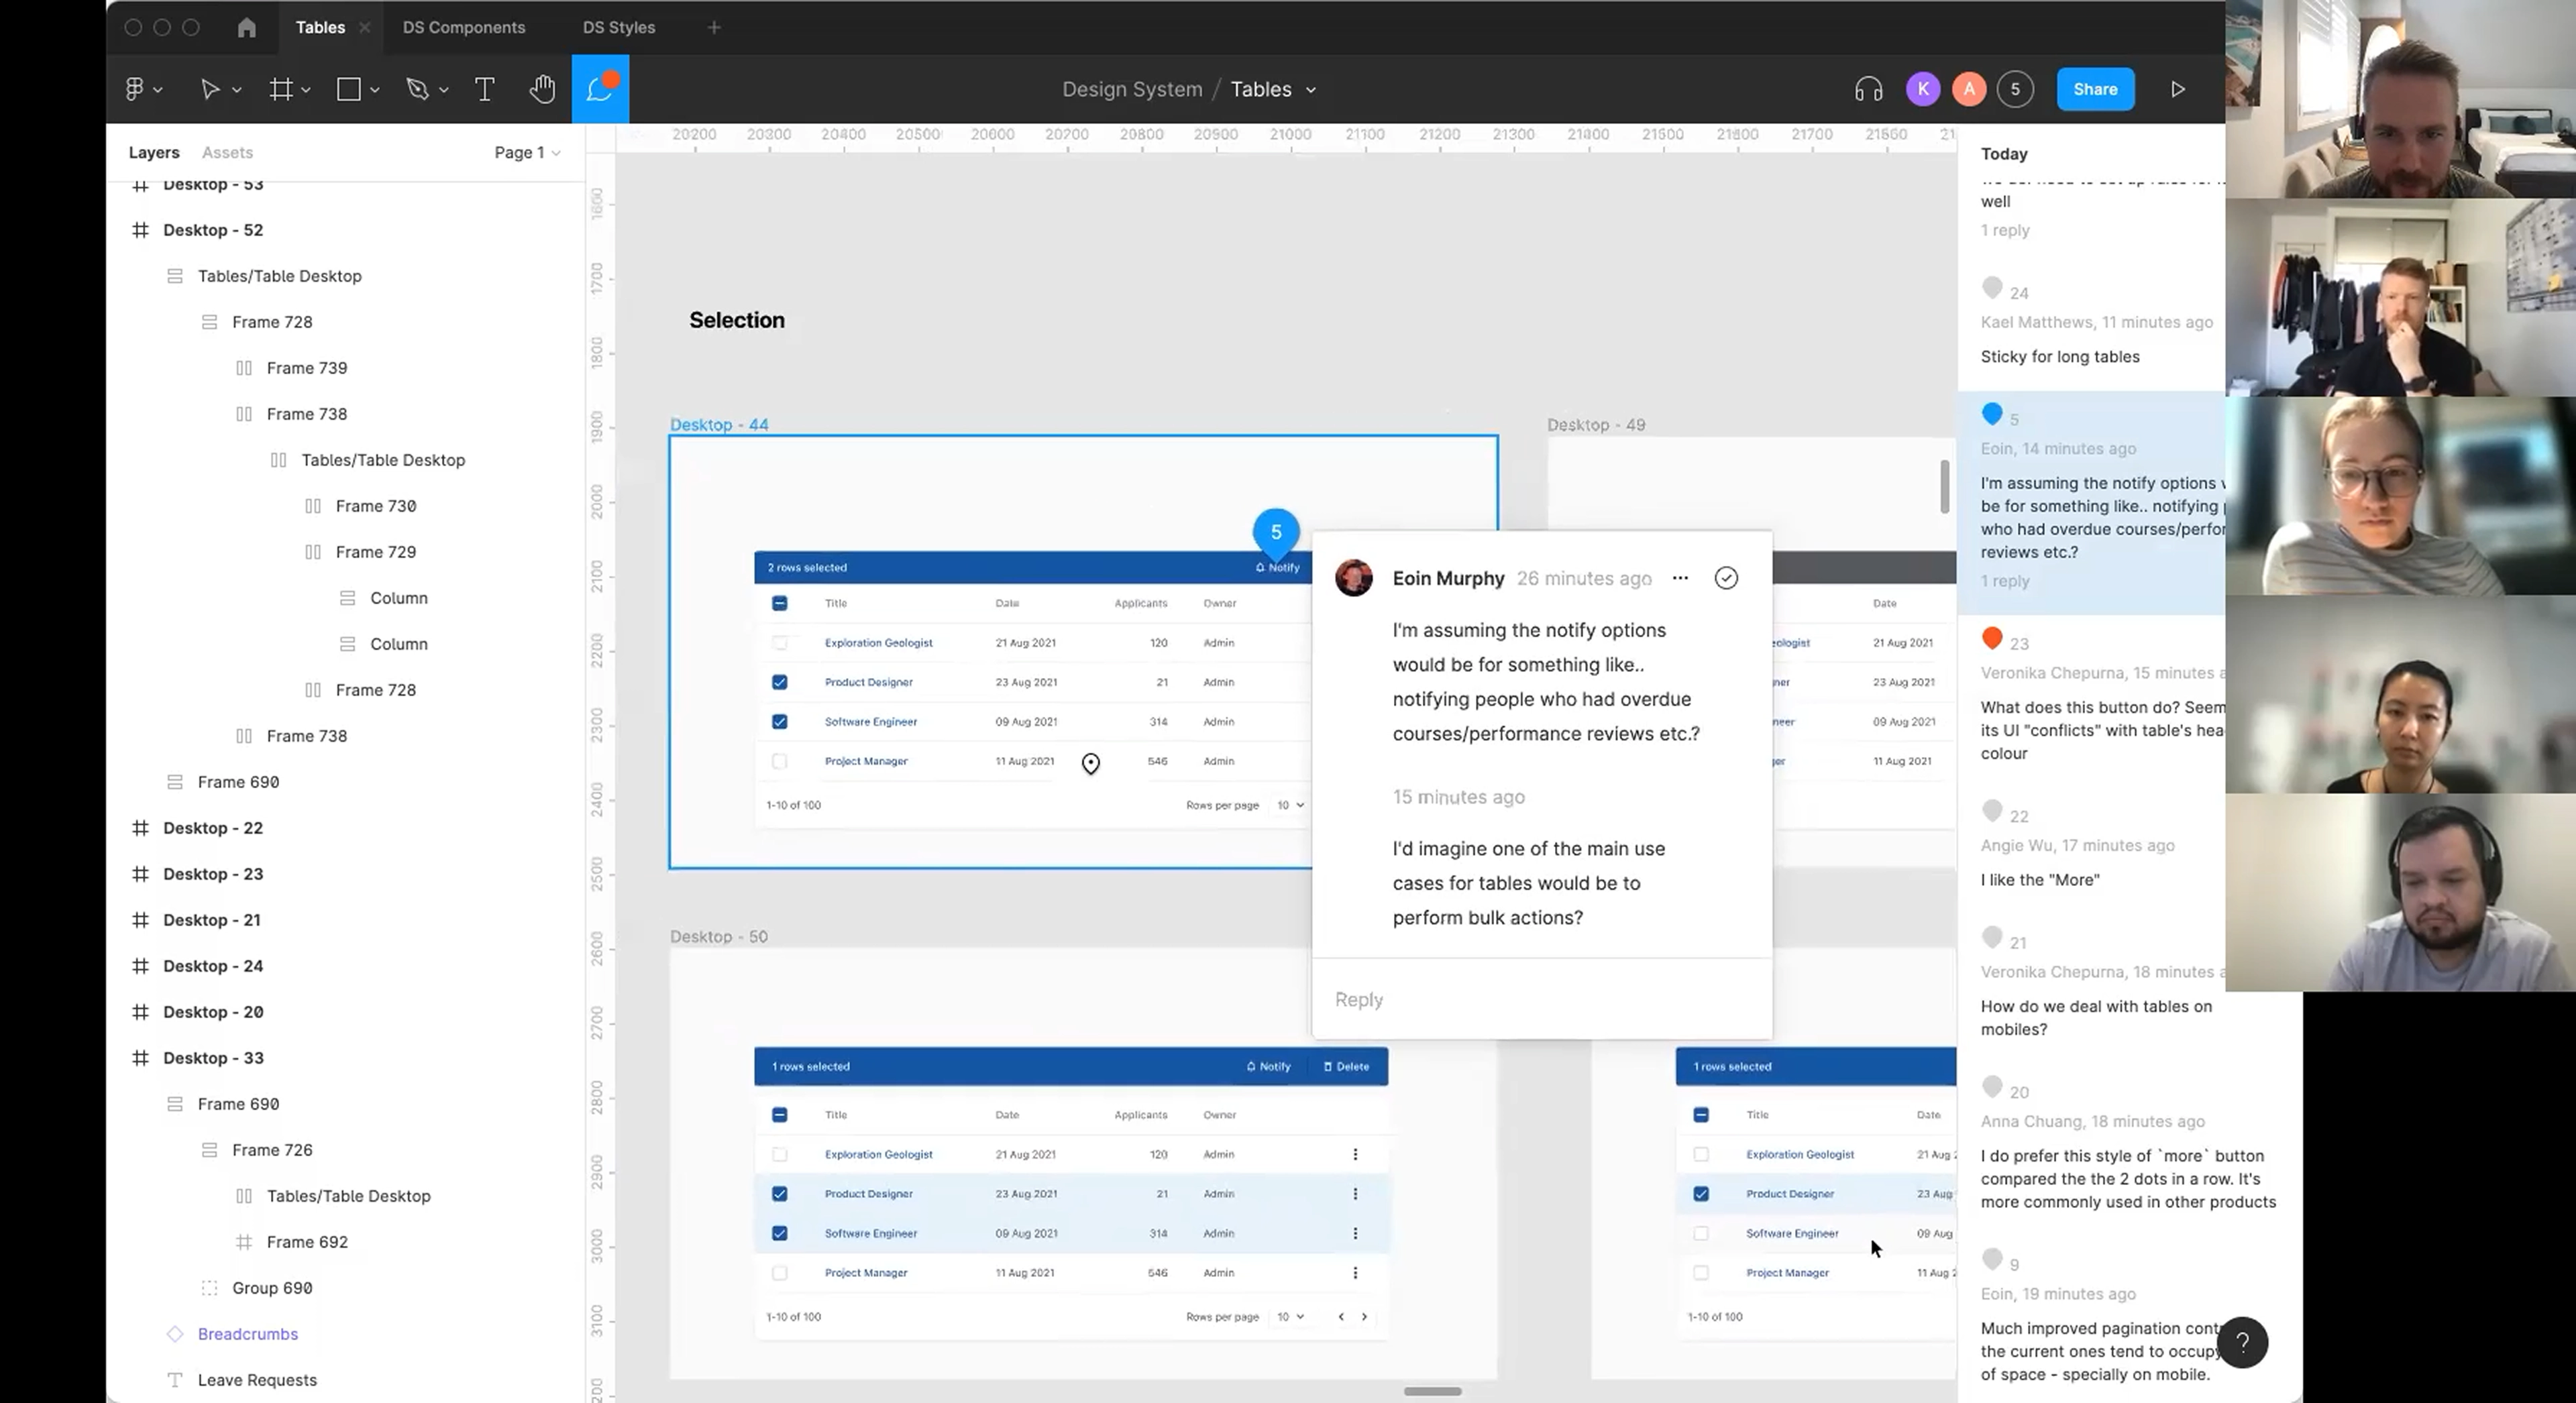The image size is (2576, 1403).
Task: Click the Share button
Action: (2095, 89)
